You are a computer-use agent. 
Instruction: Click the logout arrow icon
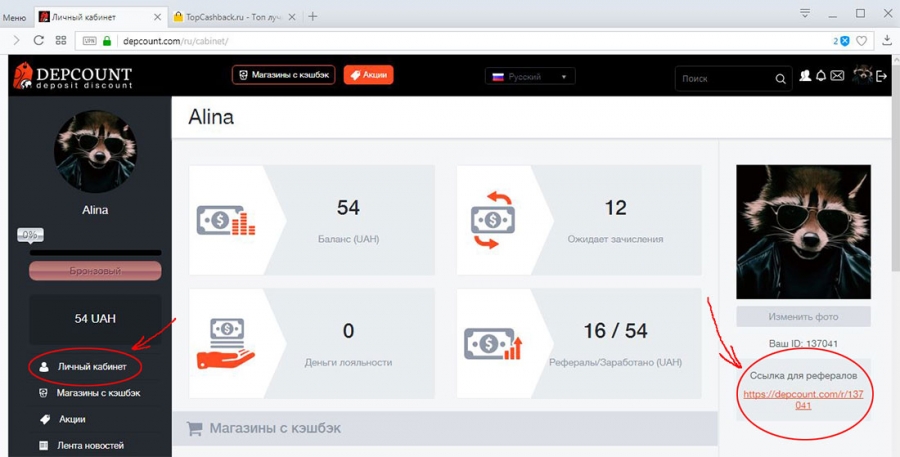[x=882, y=76]
